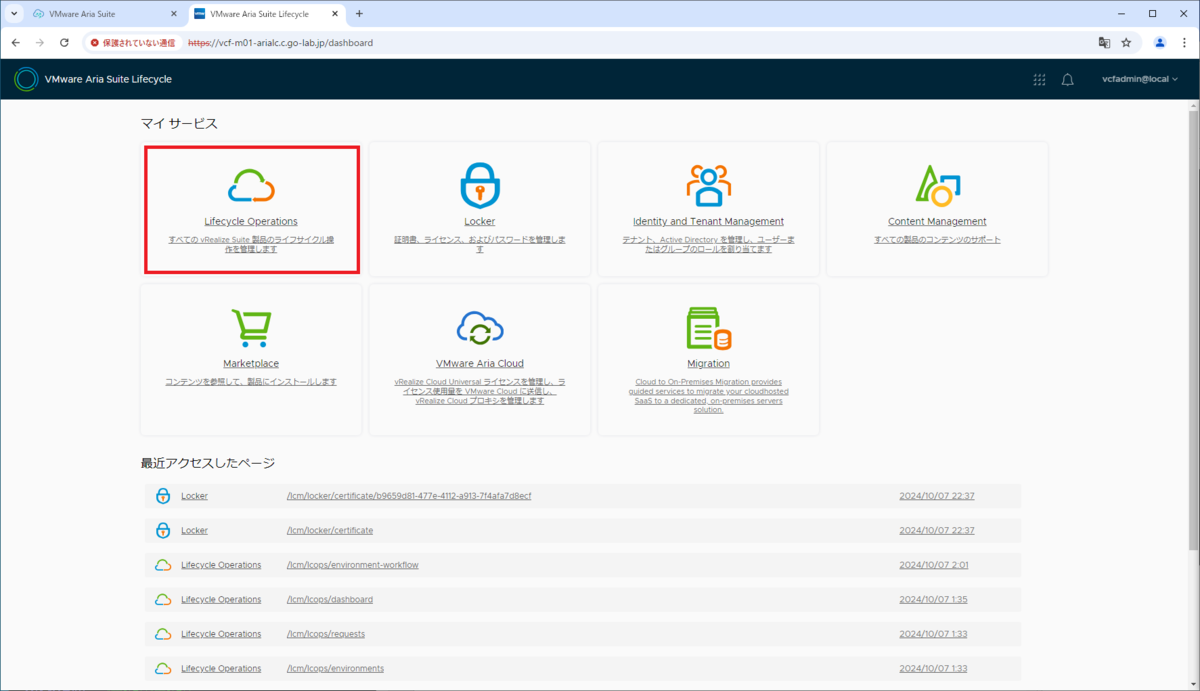This screenshot has height=691, width=1200.
Task: Open the notifications bell icon
Action: 1067,80
